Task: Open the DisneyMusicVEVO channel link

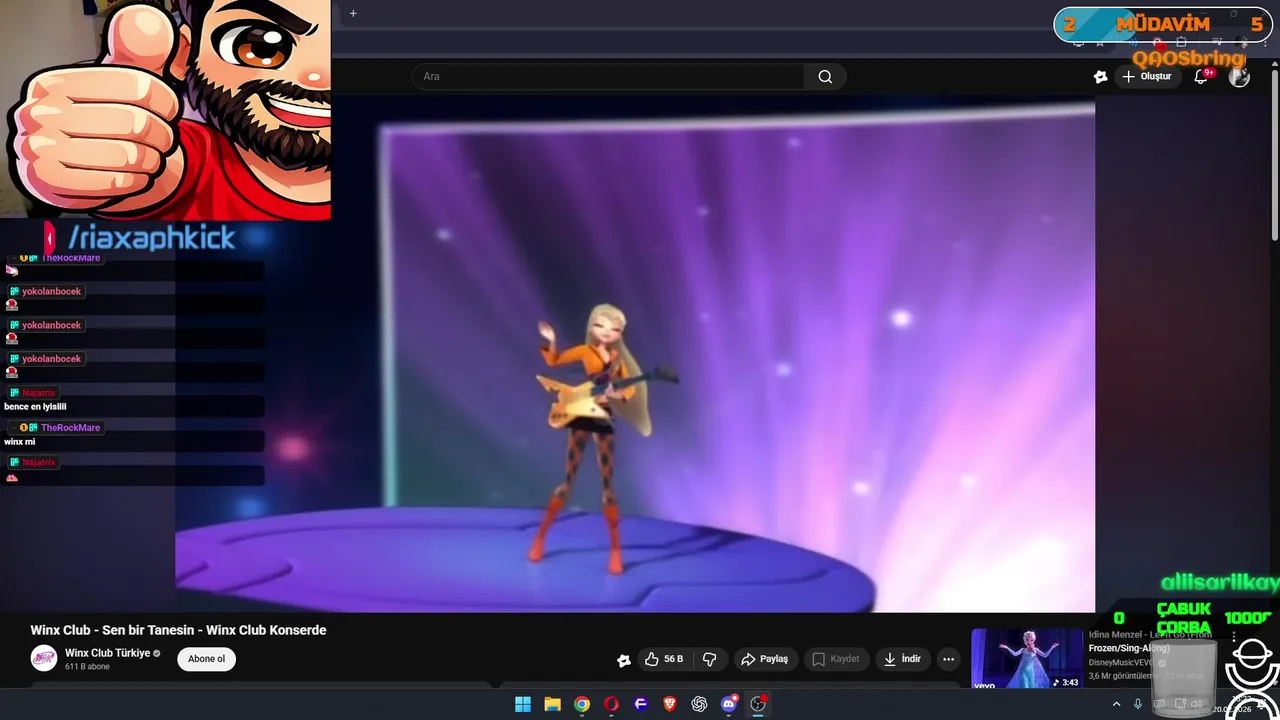Action: coord(1121,662)
